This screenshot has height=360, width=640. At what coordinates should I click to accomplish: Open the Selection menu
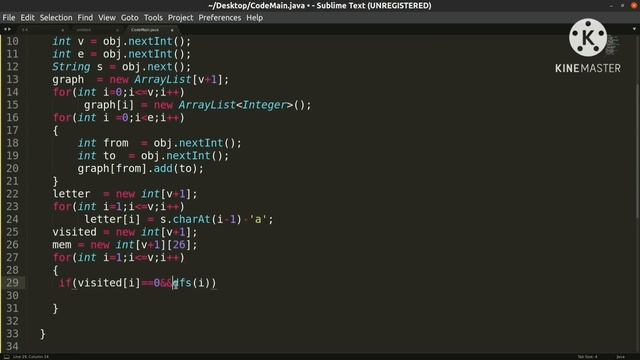[x=56, y=18]
